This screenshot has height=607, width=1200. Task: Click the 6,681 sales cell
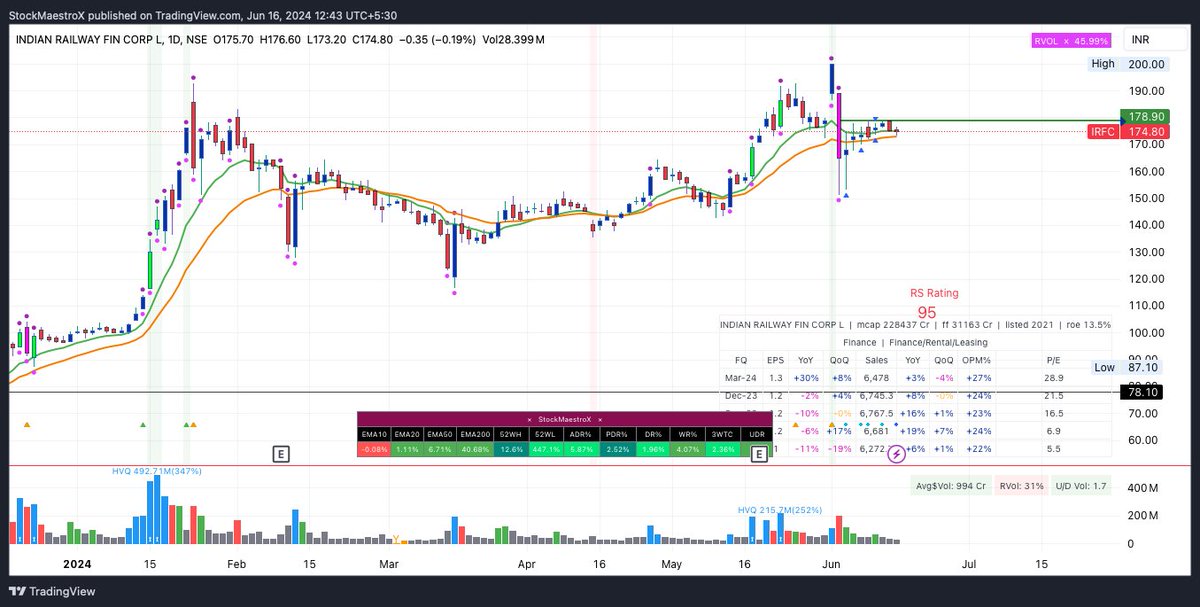pyautogui.click(x=876, y=431)
